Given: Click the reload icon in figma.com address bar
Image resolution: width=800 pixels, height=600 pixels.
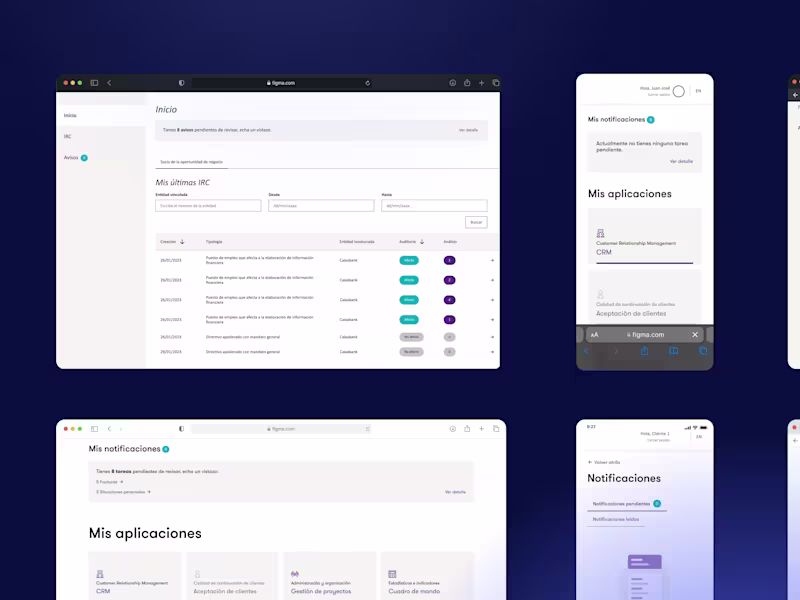Looking at the screenshot, I should pos(367,83).
